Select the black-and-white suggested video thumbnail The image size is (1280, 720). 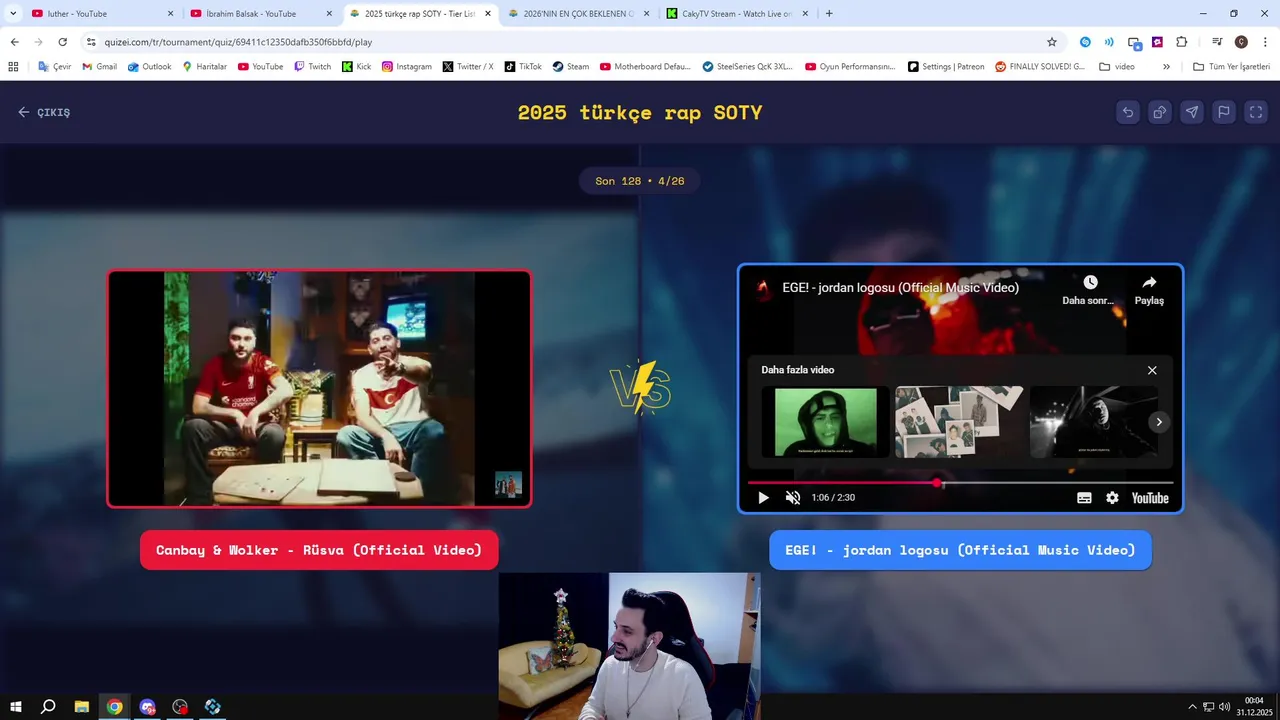pos(1093,422)
